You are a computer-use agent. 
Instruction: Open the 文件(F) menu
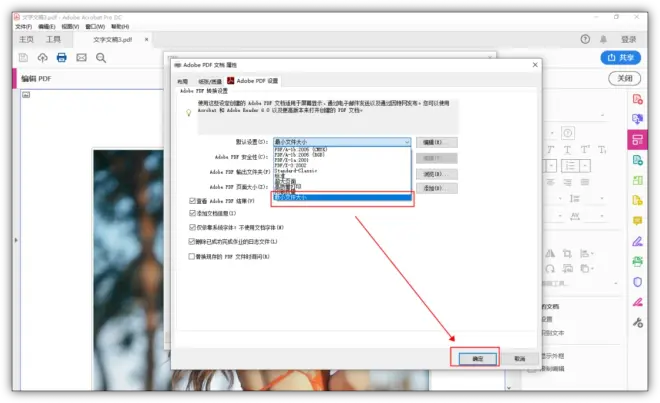point(24,27)
